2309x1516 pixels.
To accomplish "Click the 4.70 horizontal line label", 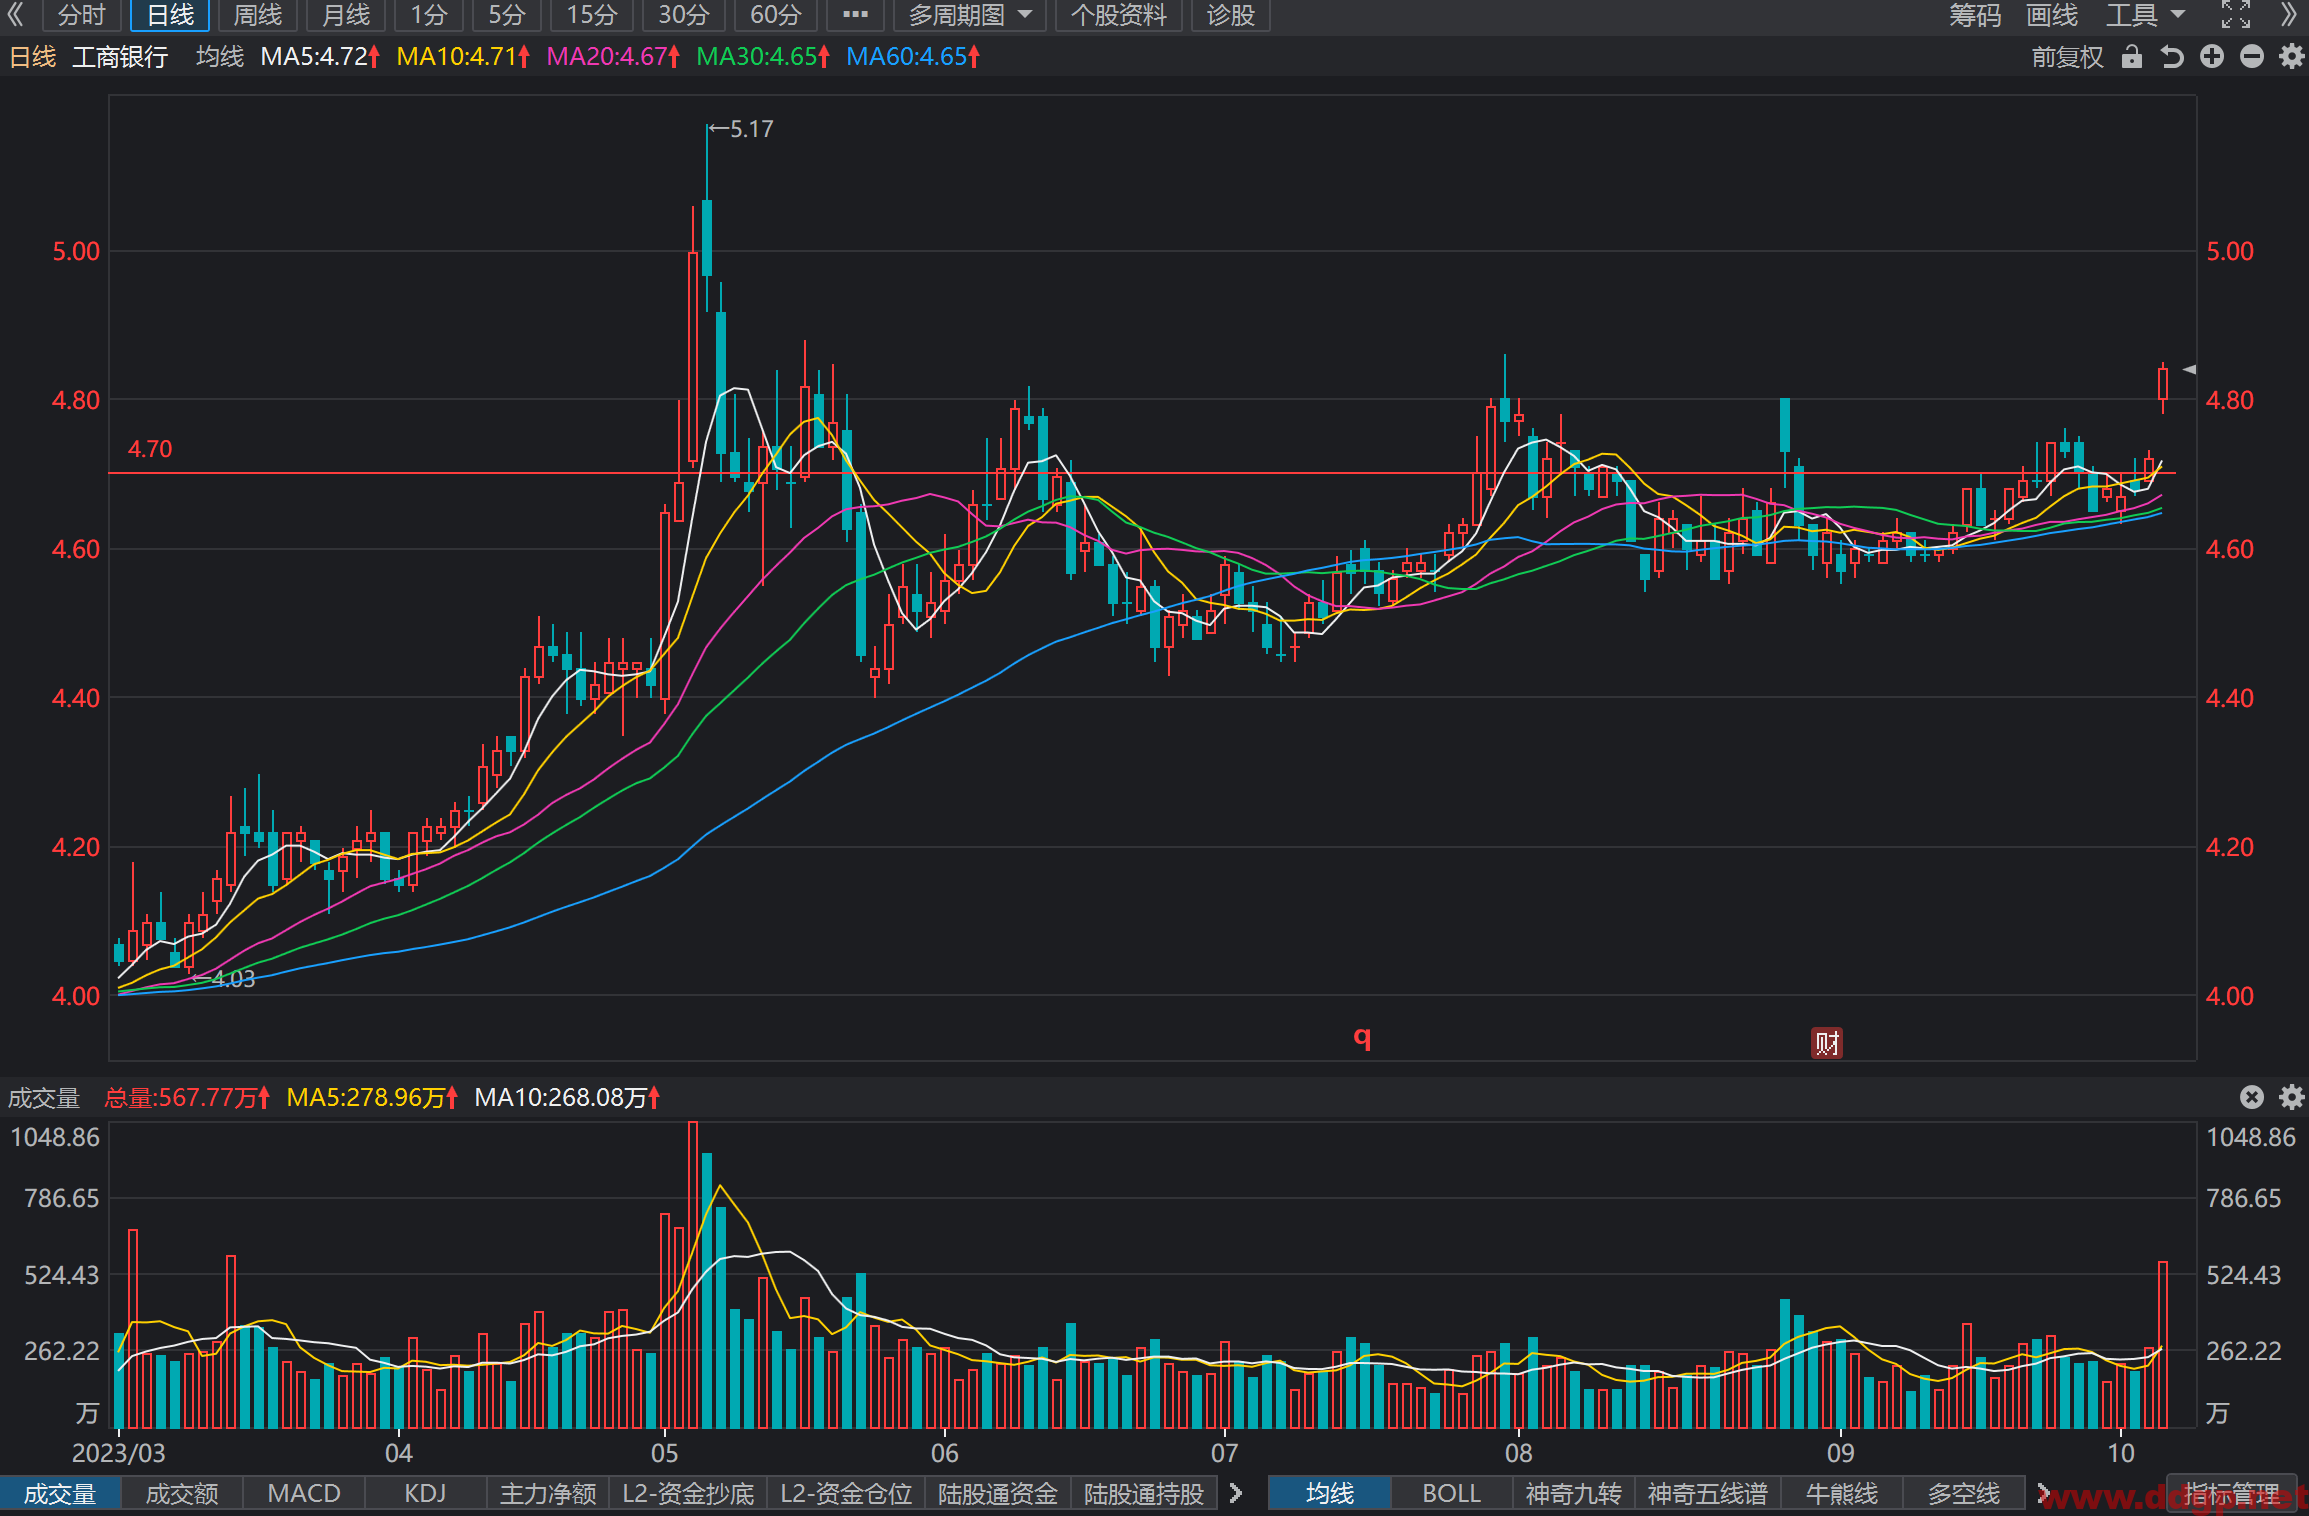I will click(150, 449).
